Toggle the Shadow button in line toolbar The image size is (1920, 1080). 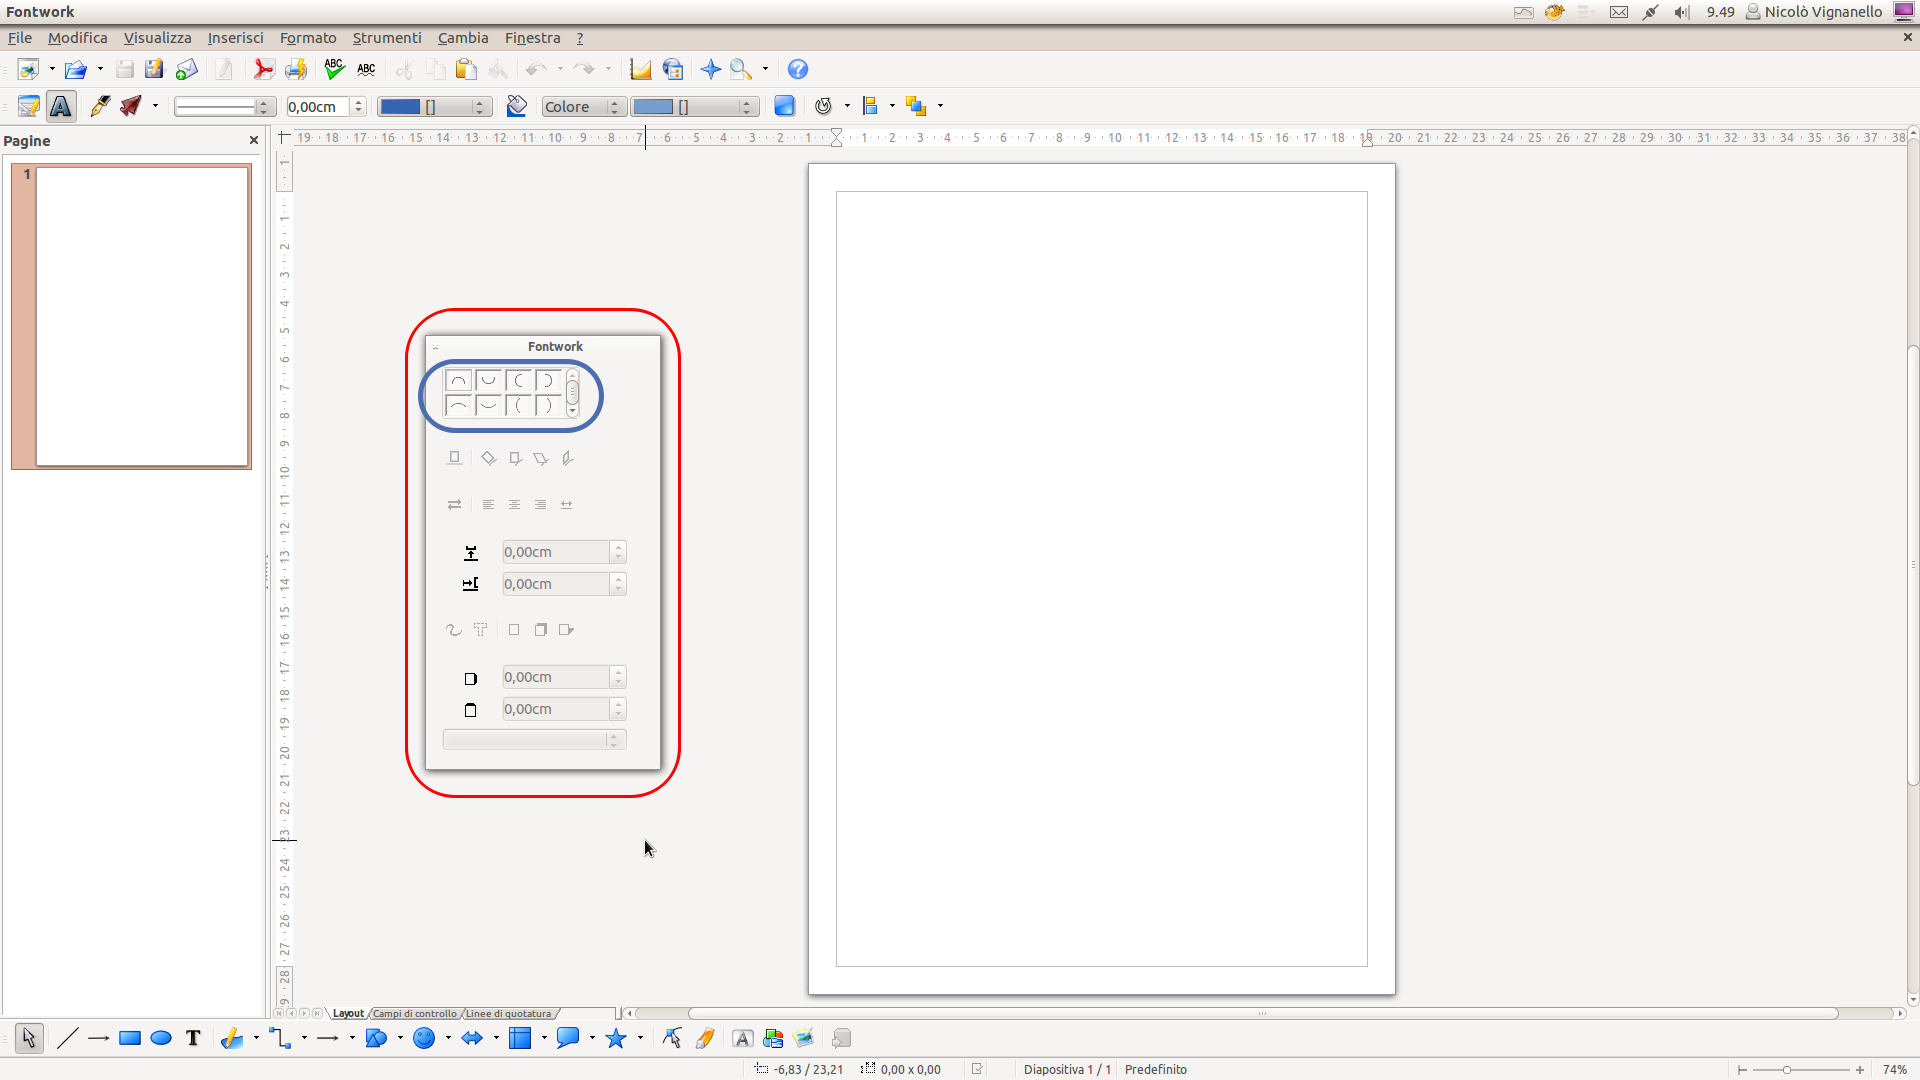coord(784,107)
